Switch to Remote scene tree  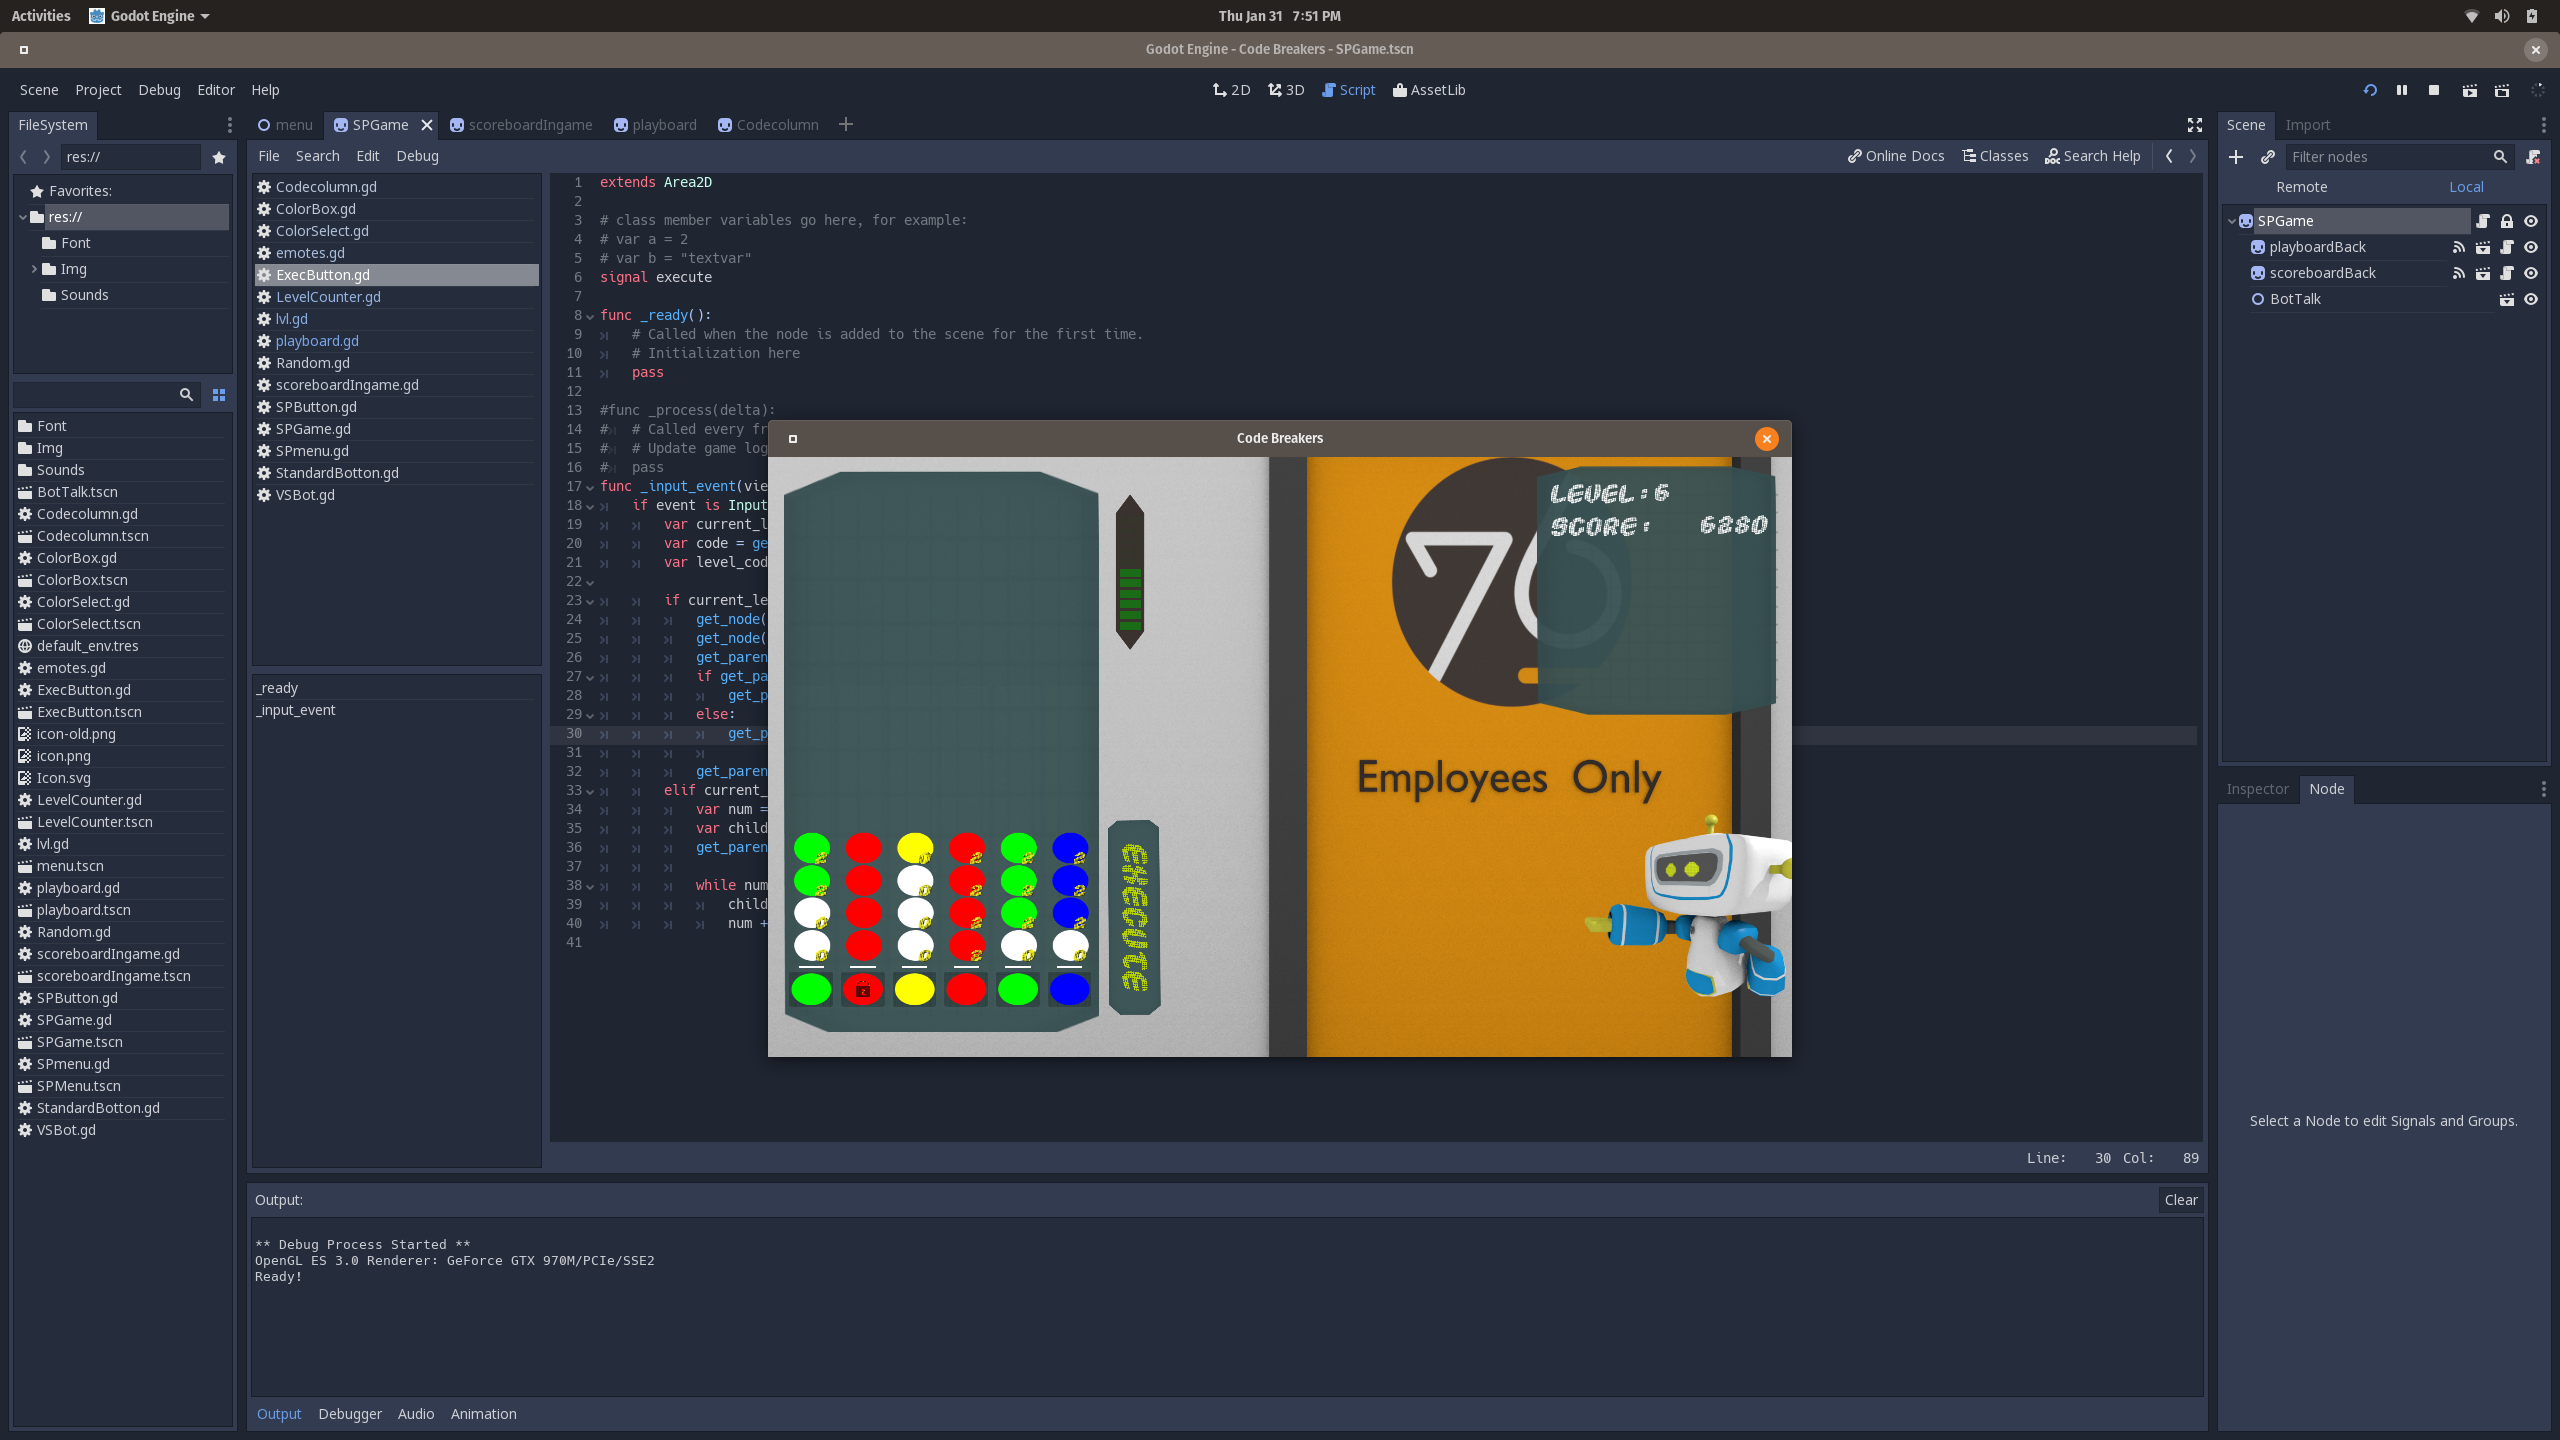pos(2302,187)
